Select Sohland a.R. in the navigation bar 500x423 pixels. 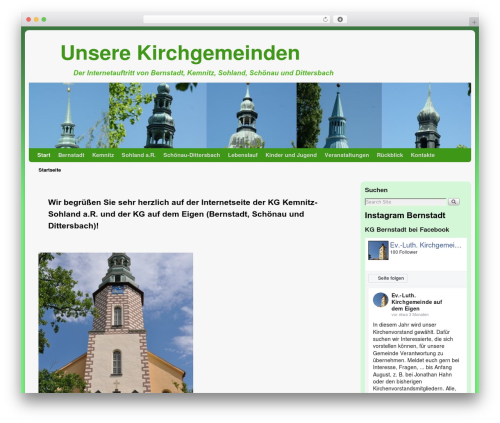pos(138,155)
